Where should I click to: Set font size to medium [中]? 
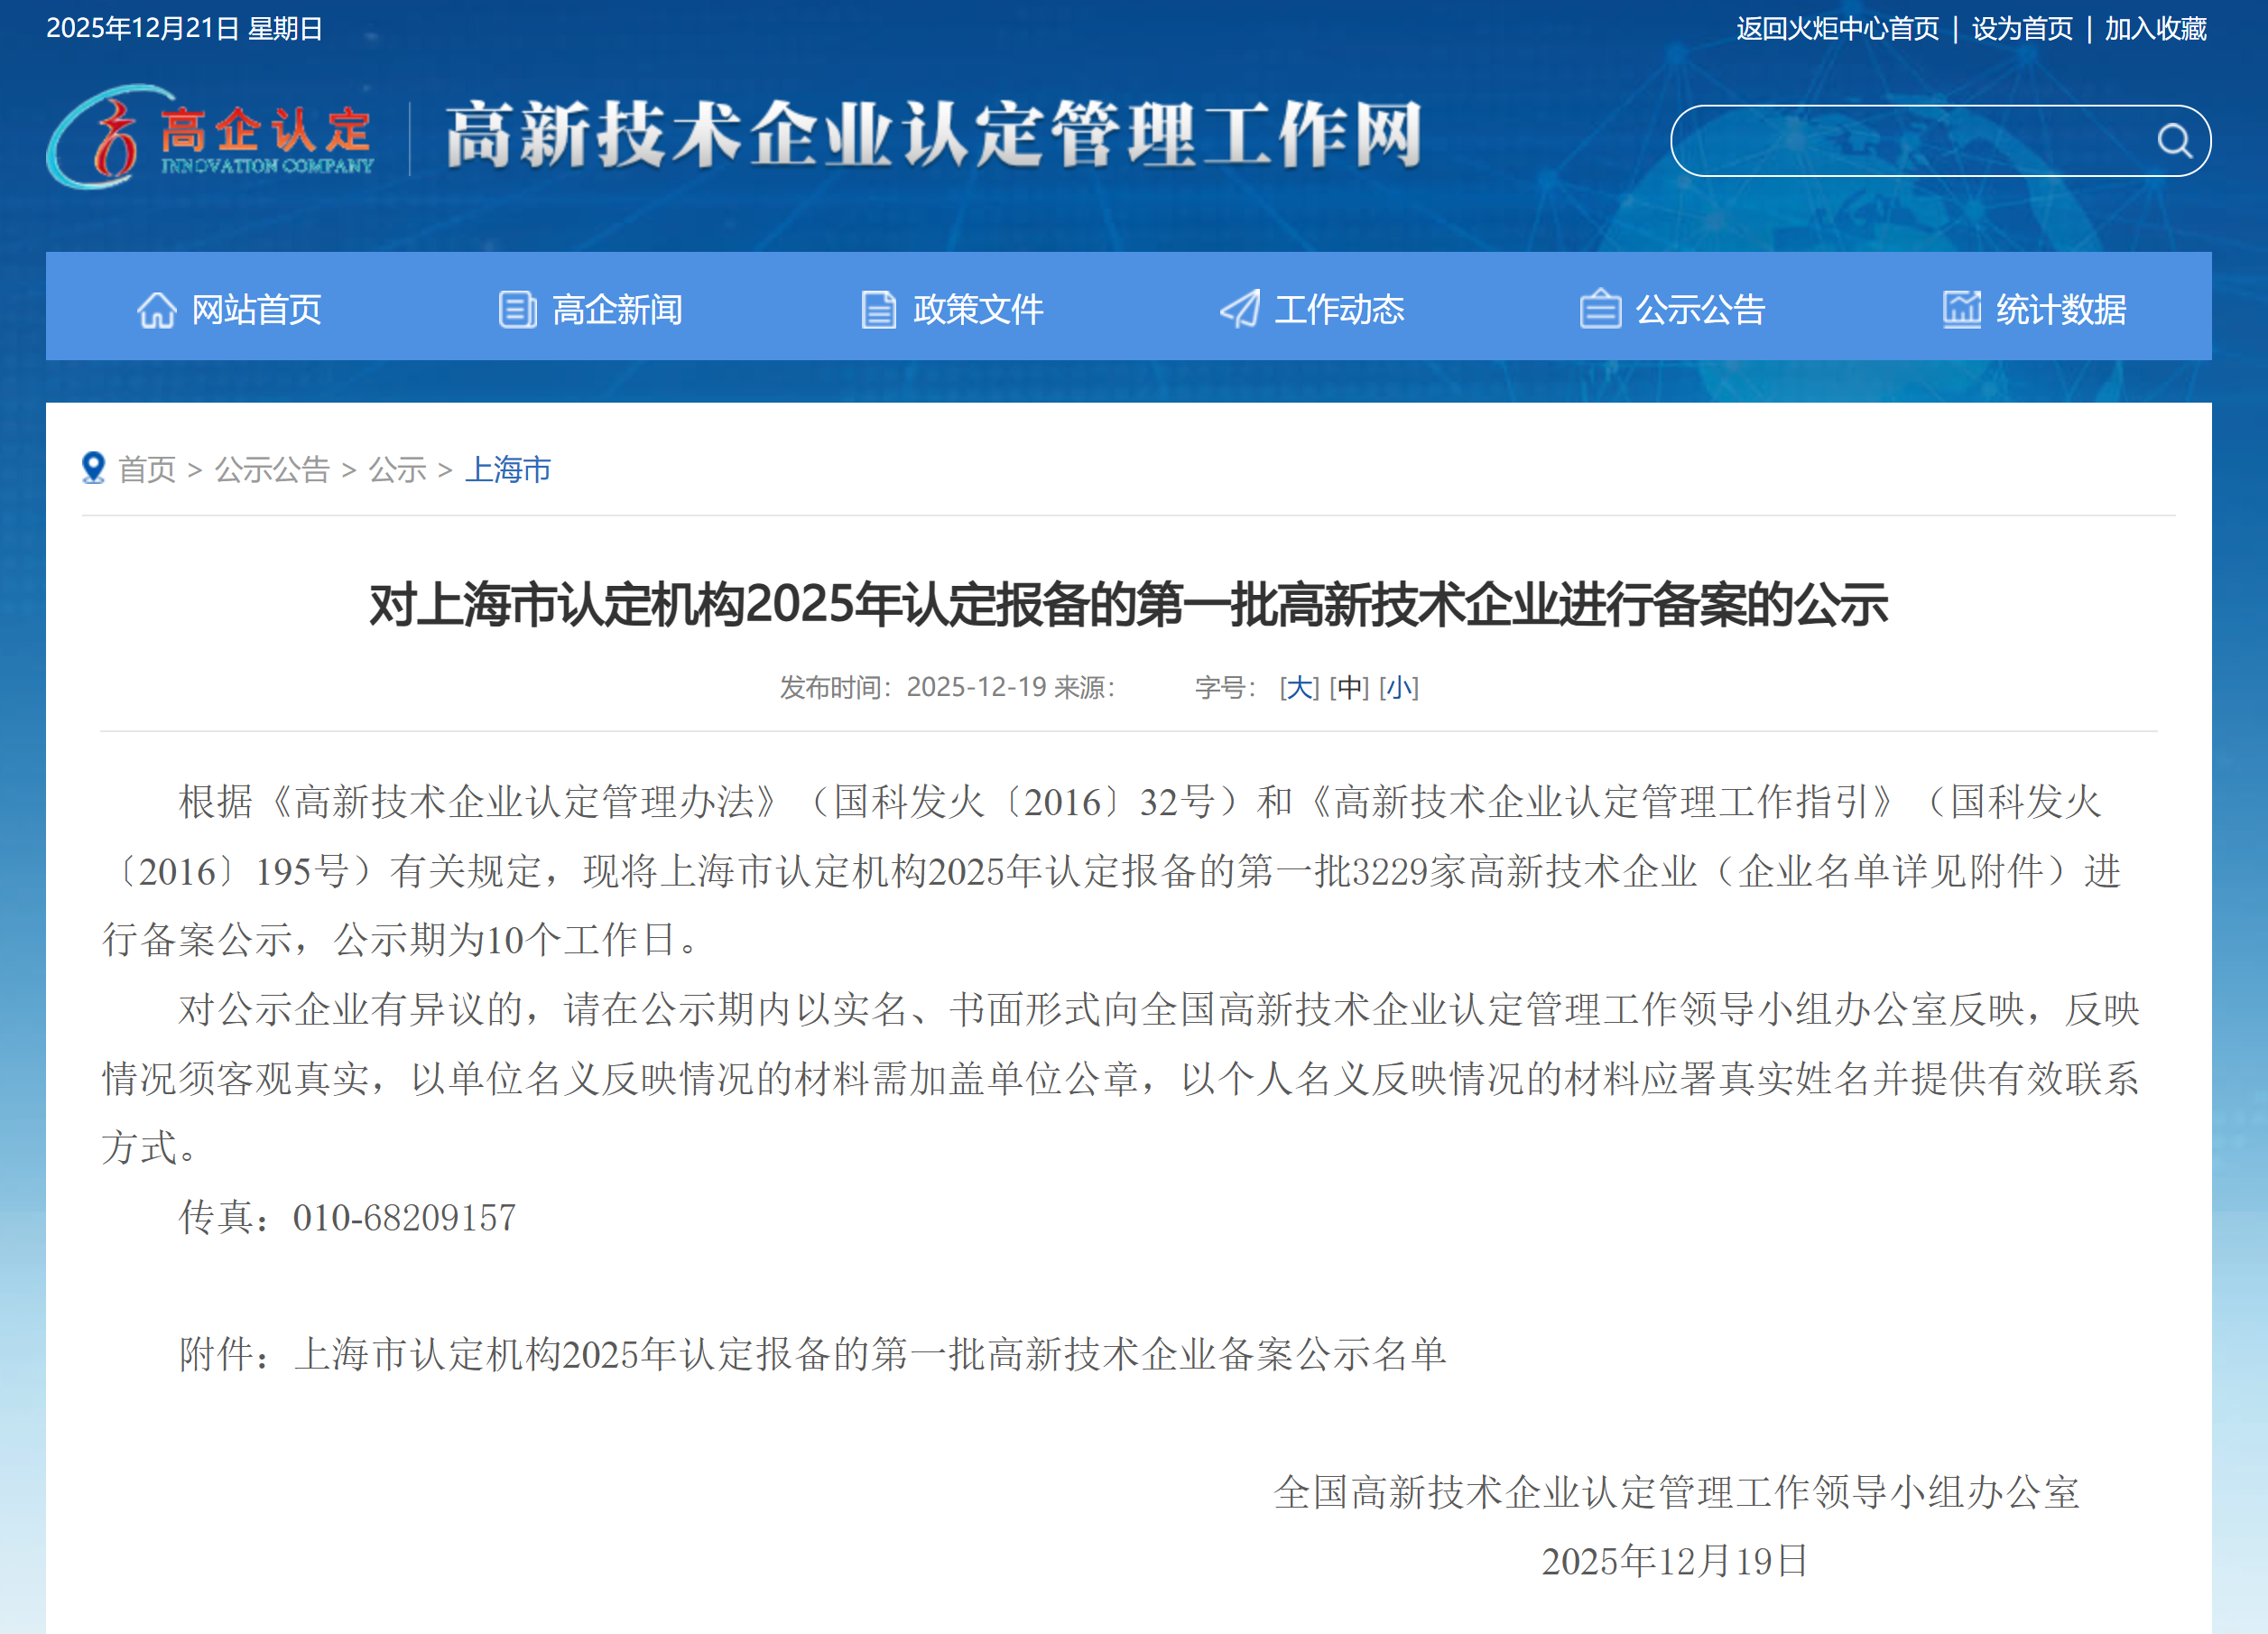[x=1348, y=688]
